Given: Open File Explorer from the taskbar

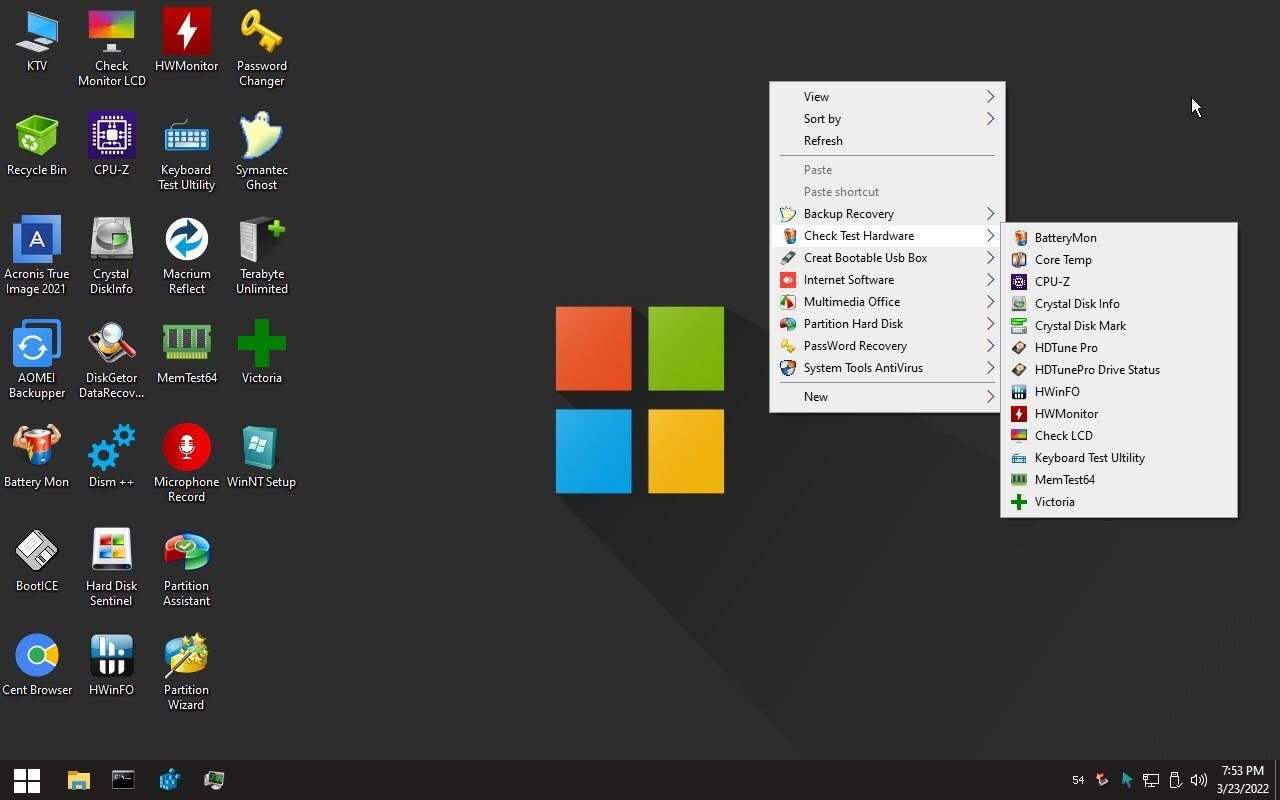Looking at the screenshot, I should 78,780.
